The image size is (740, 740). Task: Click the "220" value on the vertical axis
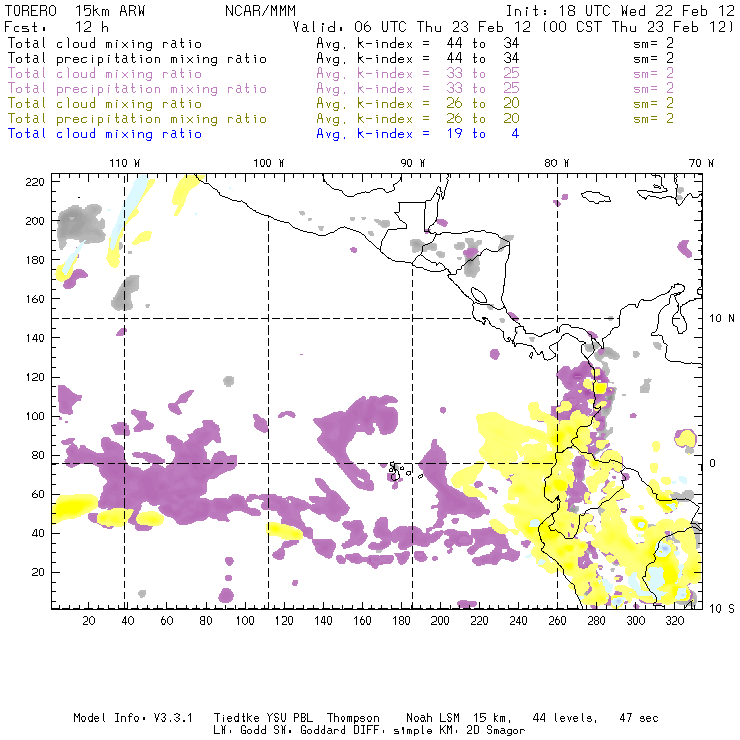point(35,182)
